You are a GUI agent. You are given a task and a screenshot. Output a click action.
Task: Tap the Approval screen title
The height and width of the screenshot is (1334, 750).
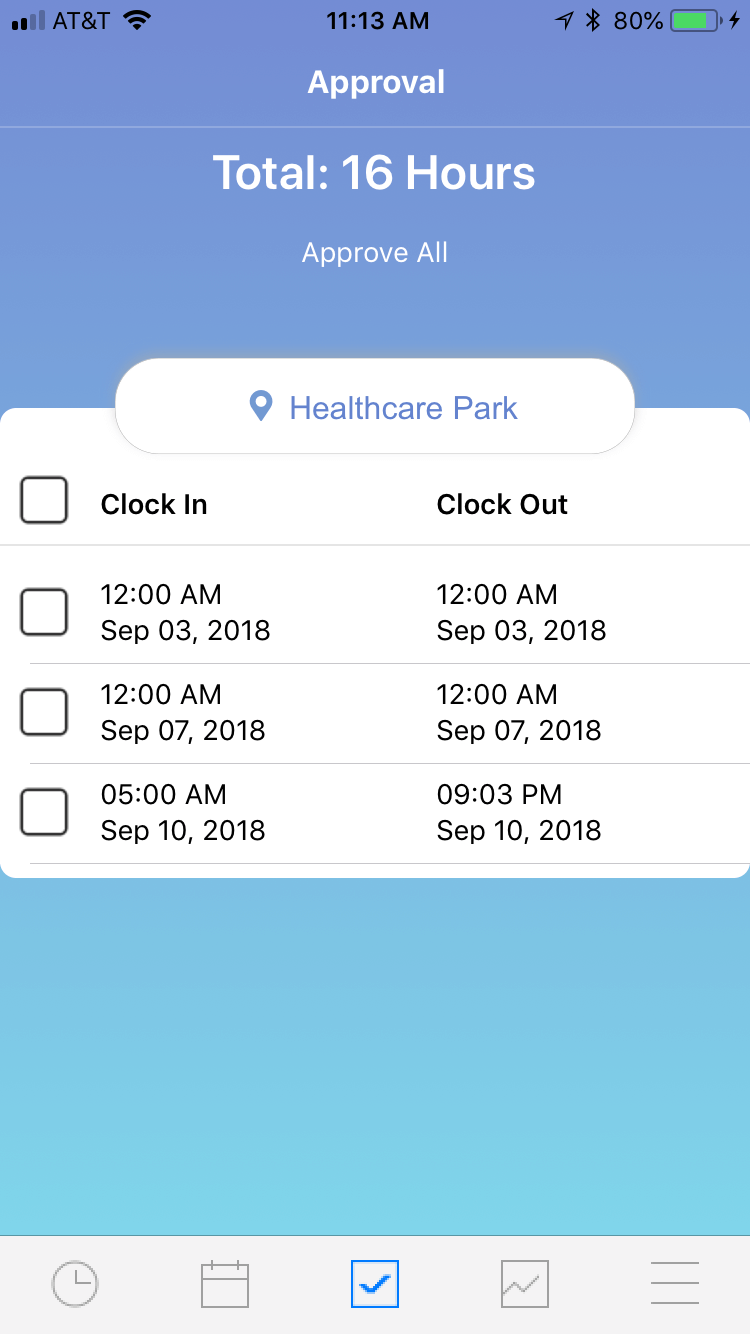(x=376, y=82)
